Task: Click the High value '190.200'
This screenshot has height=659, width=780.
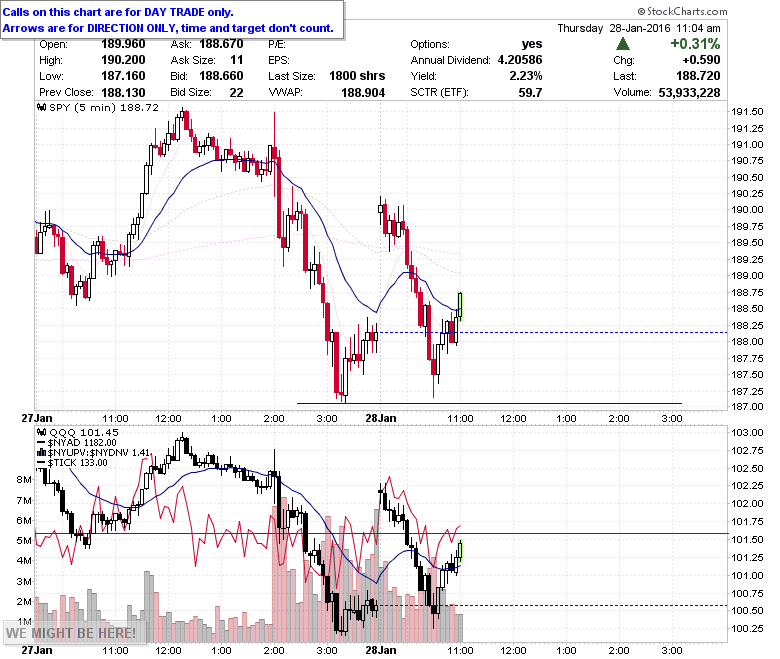Action: coord(123,60)
